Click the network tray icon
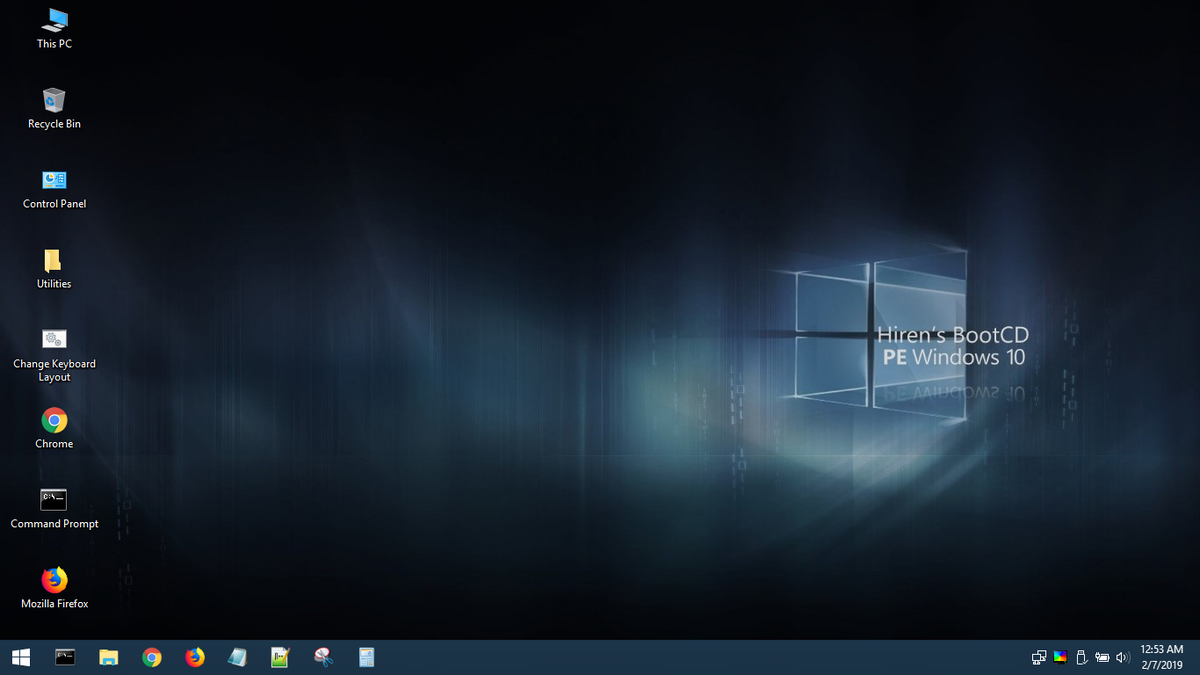This screenshot has height=675, width=1200. (x=1039, y=657)
